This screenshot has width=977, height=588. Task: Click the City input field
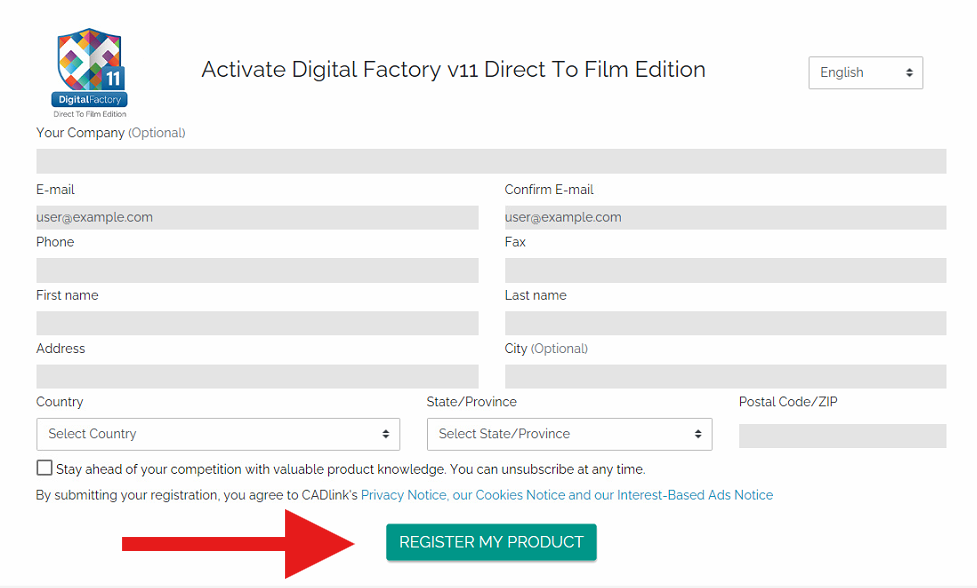pyautogui.click(x=725, y=376)
